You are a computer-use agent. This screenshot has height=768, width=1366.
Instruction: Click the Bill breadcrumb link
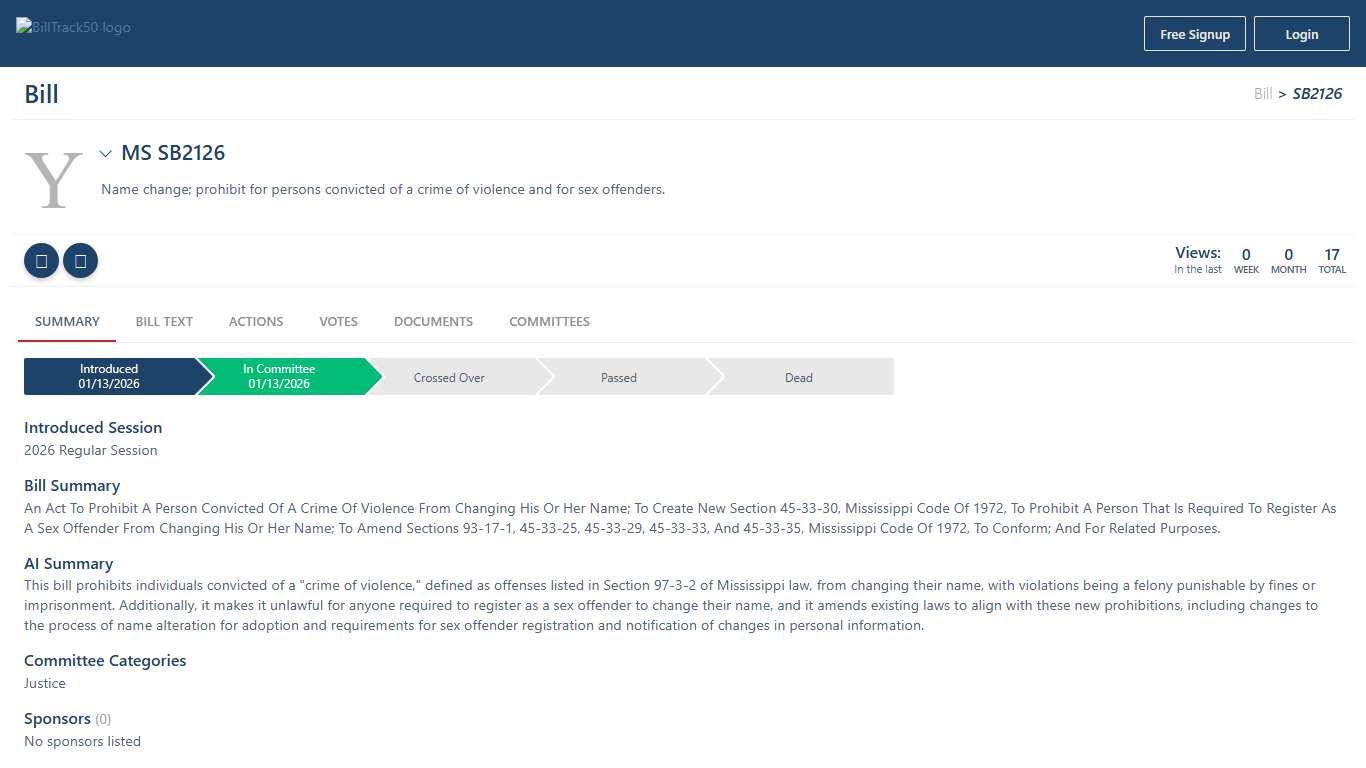(x=1263, y=94)
